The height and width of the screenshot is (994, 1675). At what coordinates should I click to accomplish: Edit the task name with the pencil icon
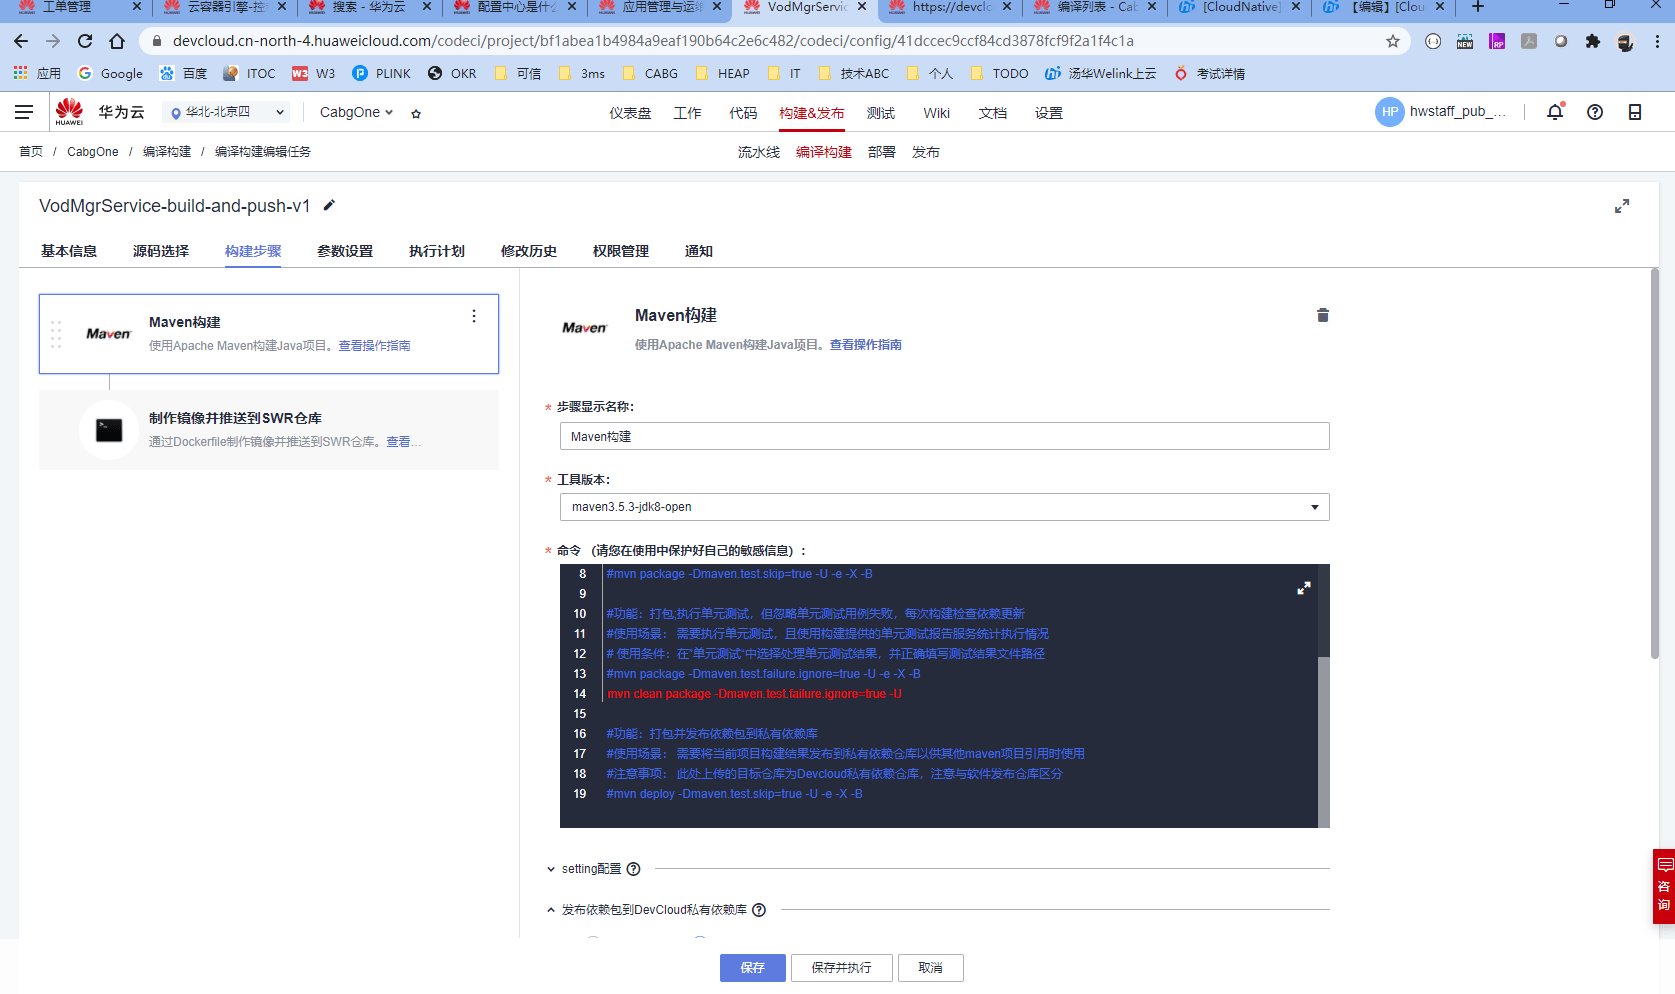point(329,205)
